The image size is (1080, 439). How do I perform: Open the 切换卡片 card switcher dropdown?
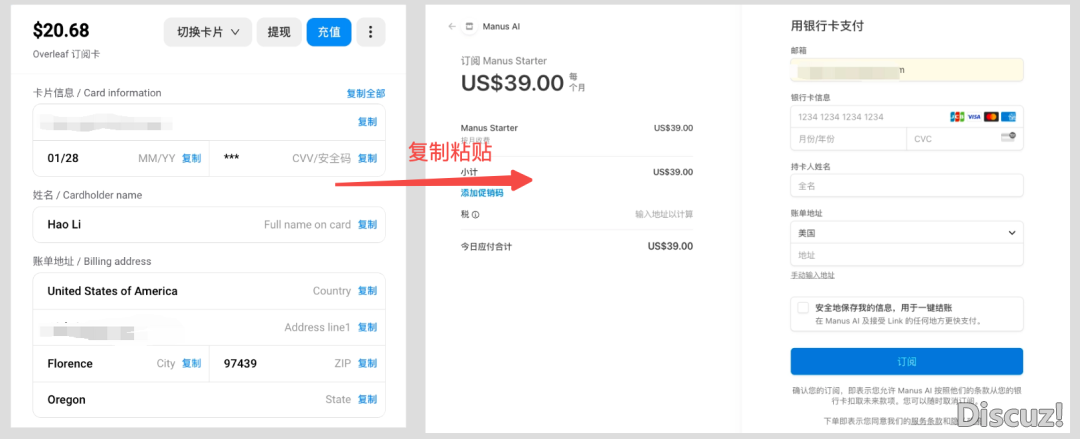tap(208, 32)
